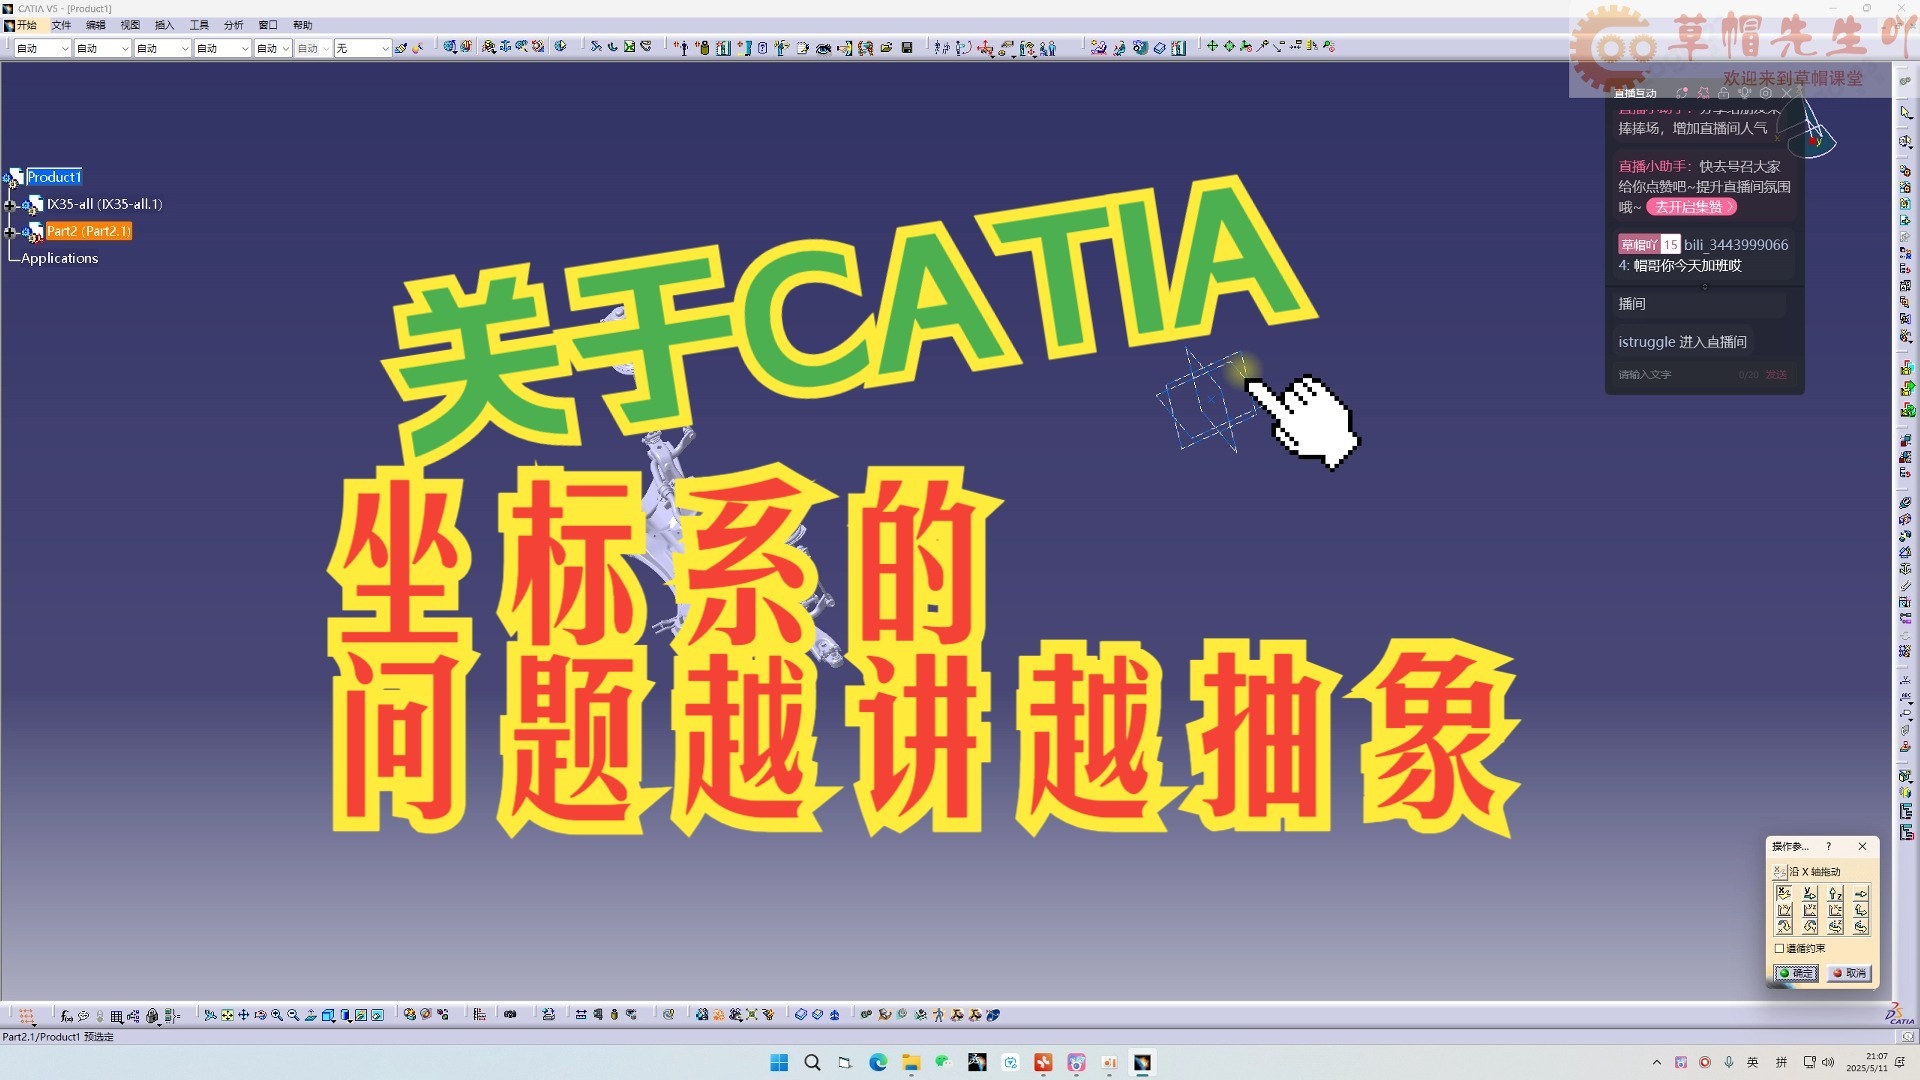Open the 无 dropdown in graphic properties

click(385, 48)
